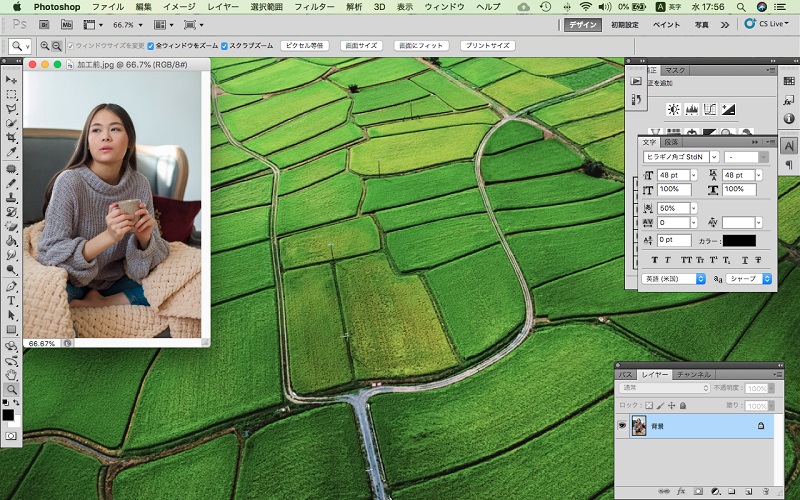
Task: Click the zoom out magnifier option
Action: pos(57,46)
